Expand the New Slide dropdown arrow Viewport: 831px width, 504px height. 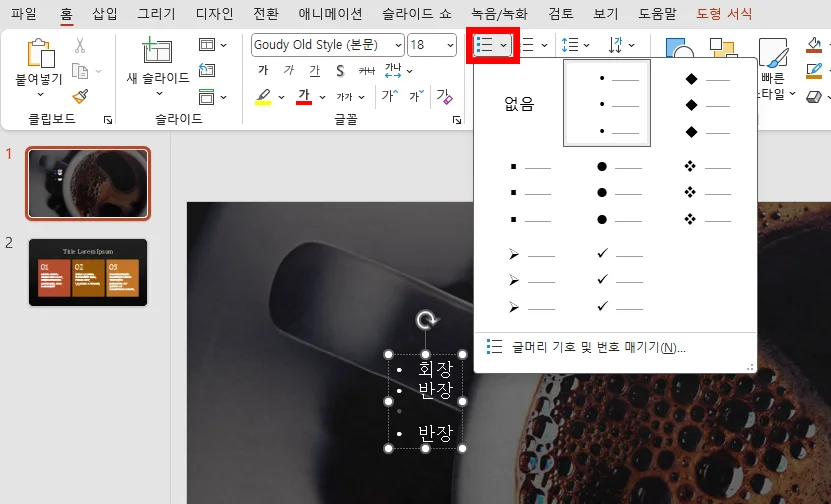point(159,94)
